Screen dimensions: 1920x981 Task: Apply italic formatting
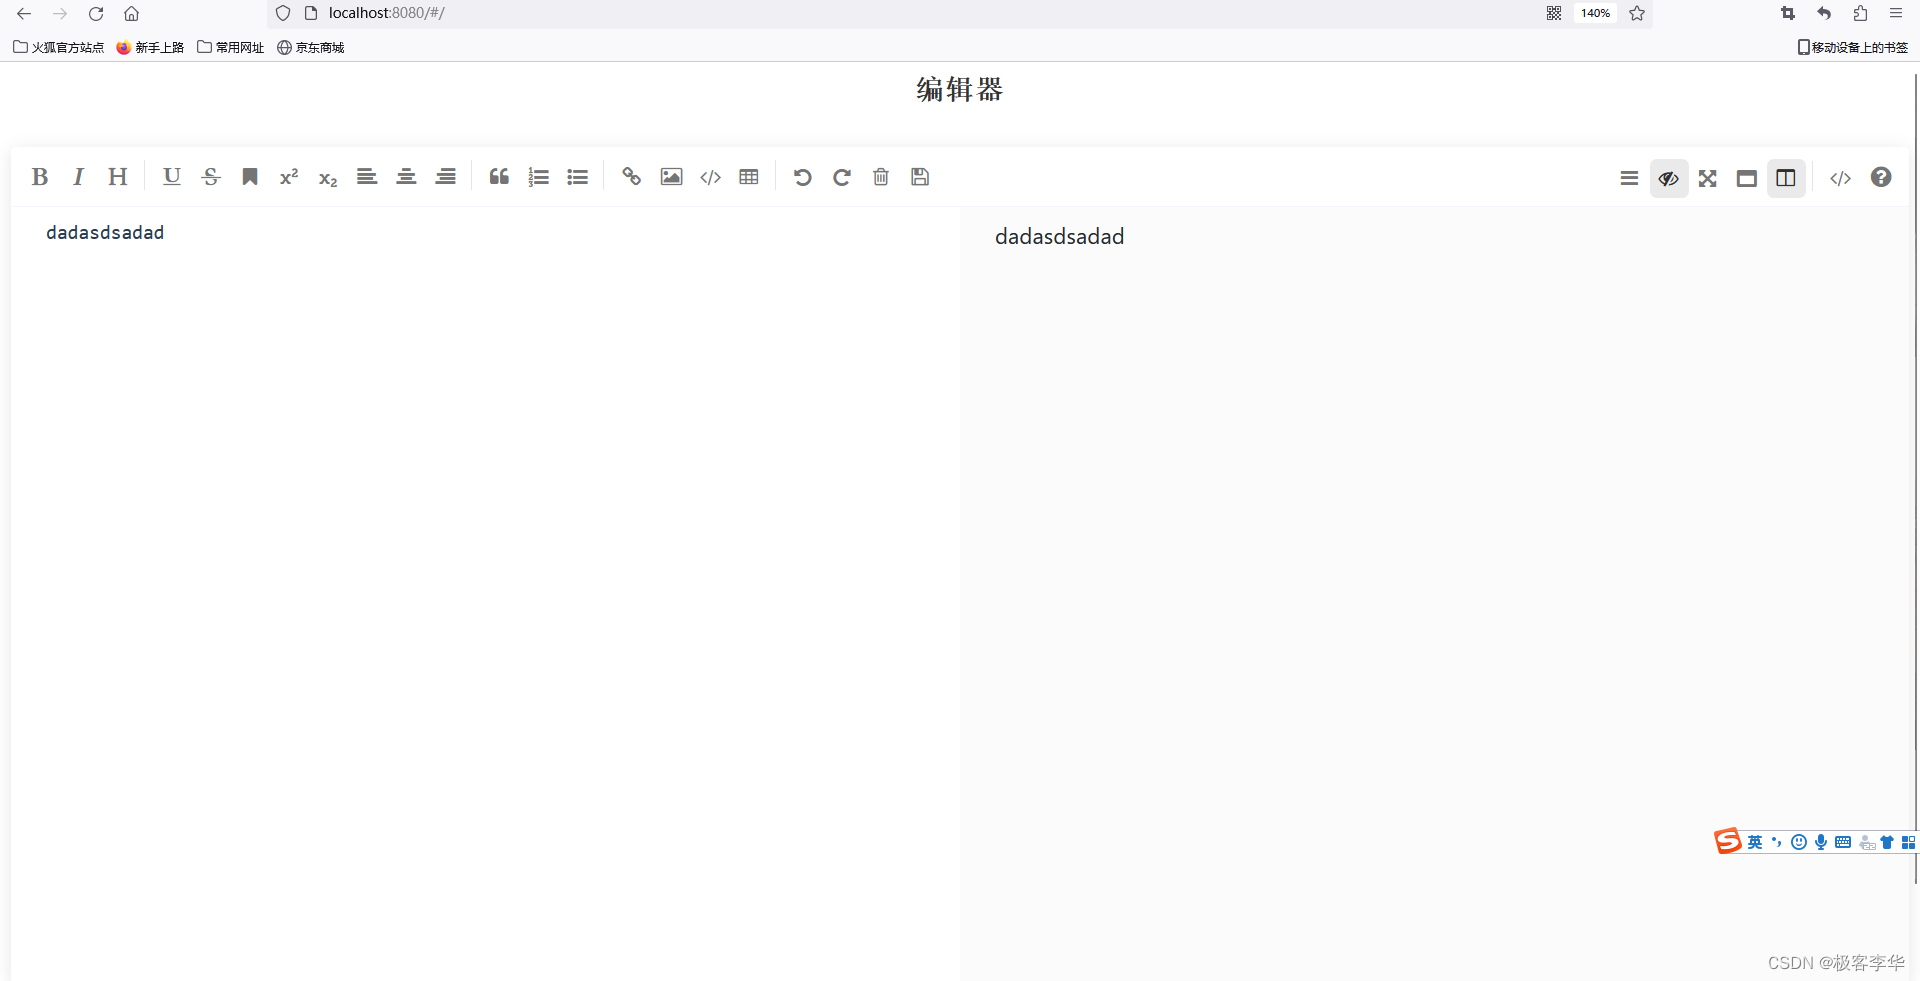point(78,177)
